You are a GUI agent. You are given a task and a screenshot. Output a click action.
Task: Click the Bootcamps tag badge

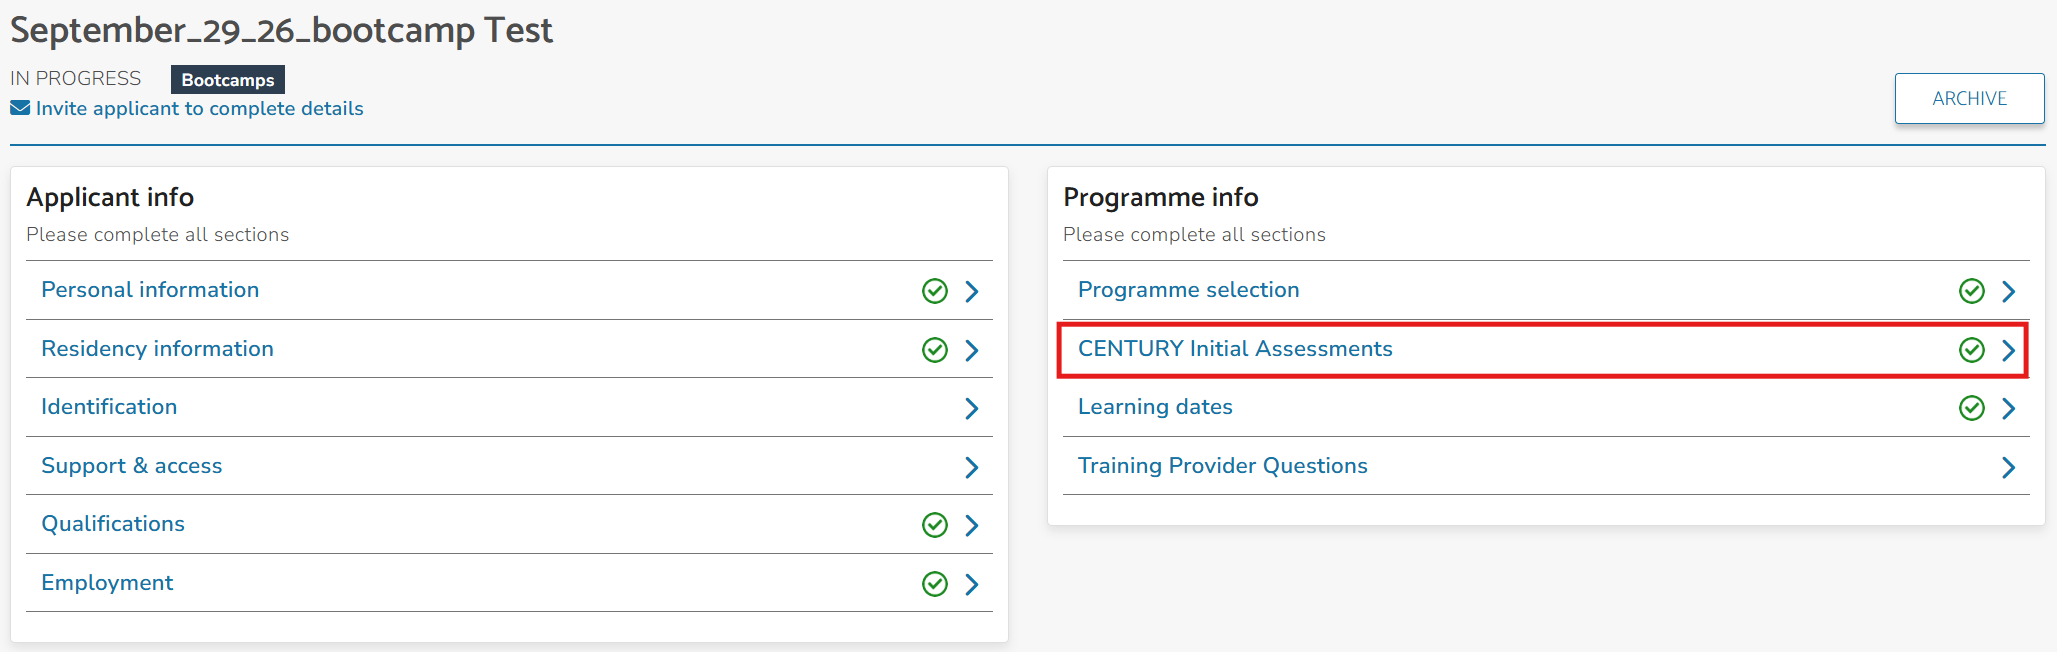pos(228,80)
